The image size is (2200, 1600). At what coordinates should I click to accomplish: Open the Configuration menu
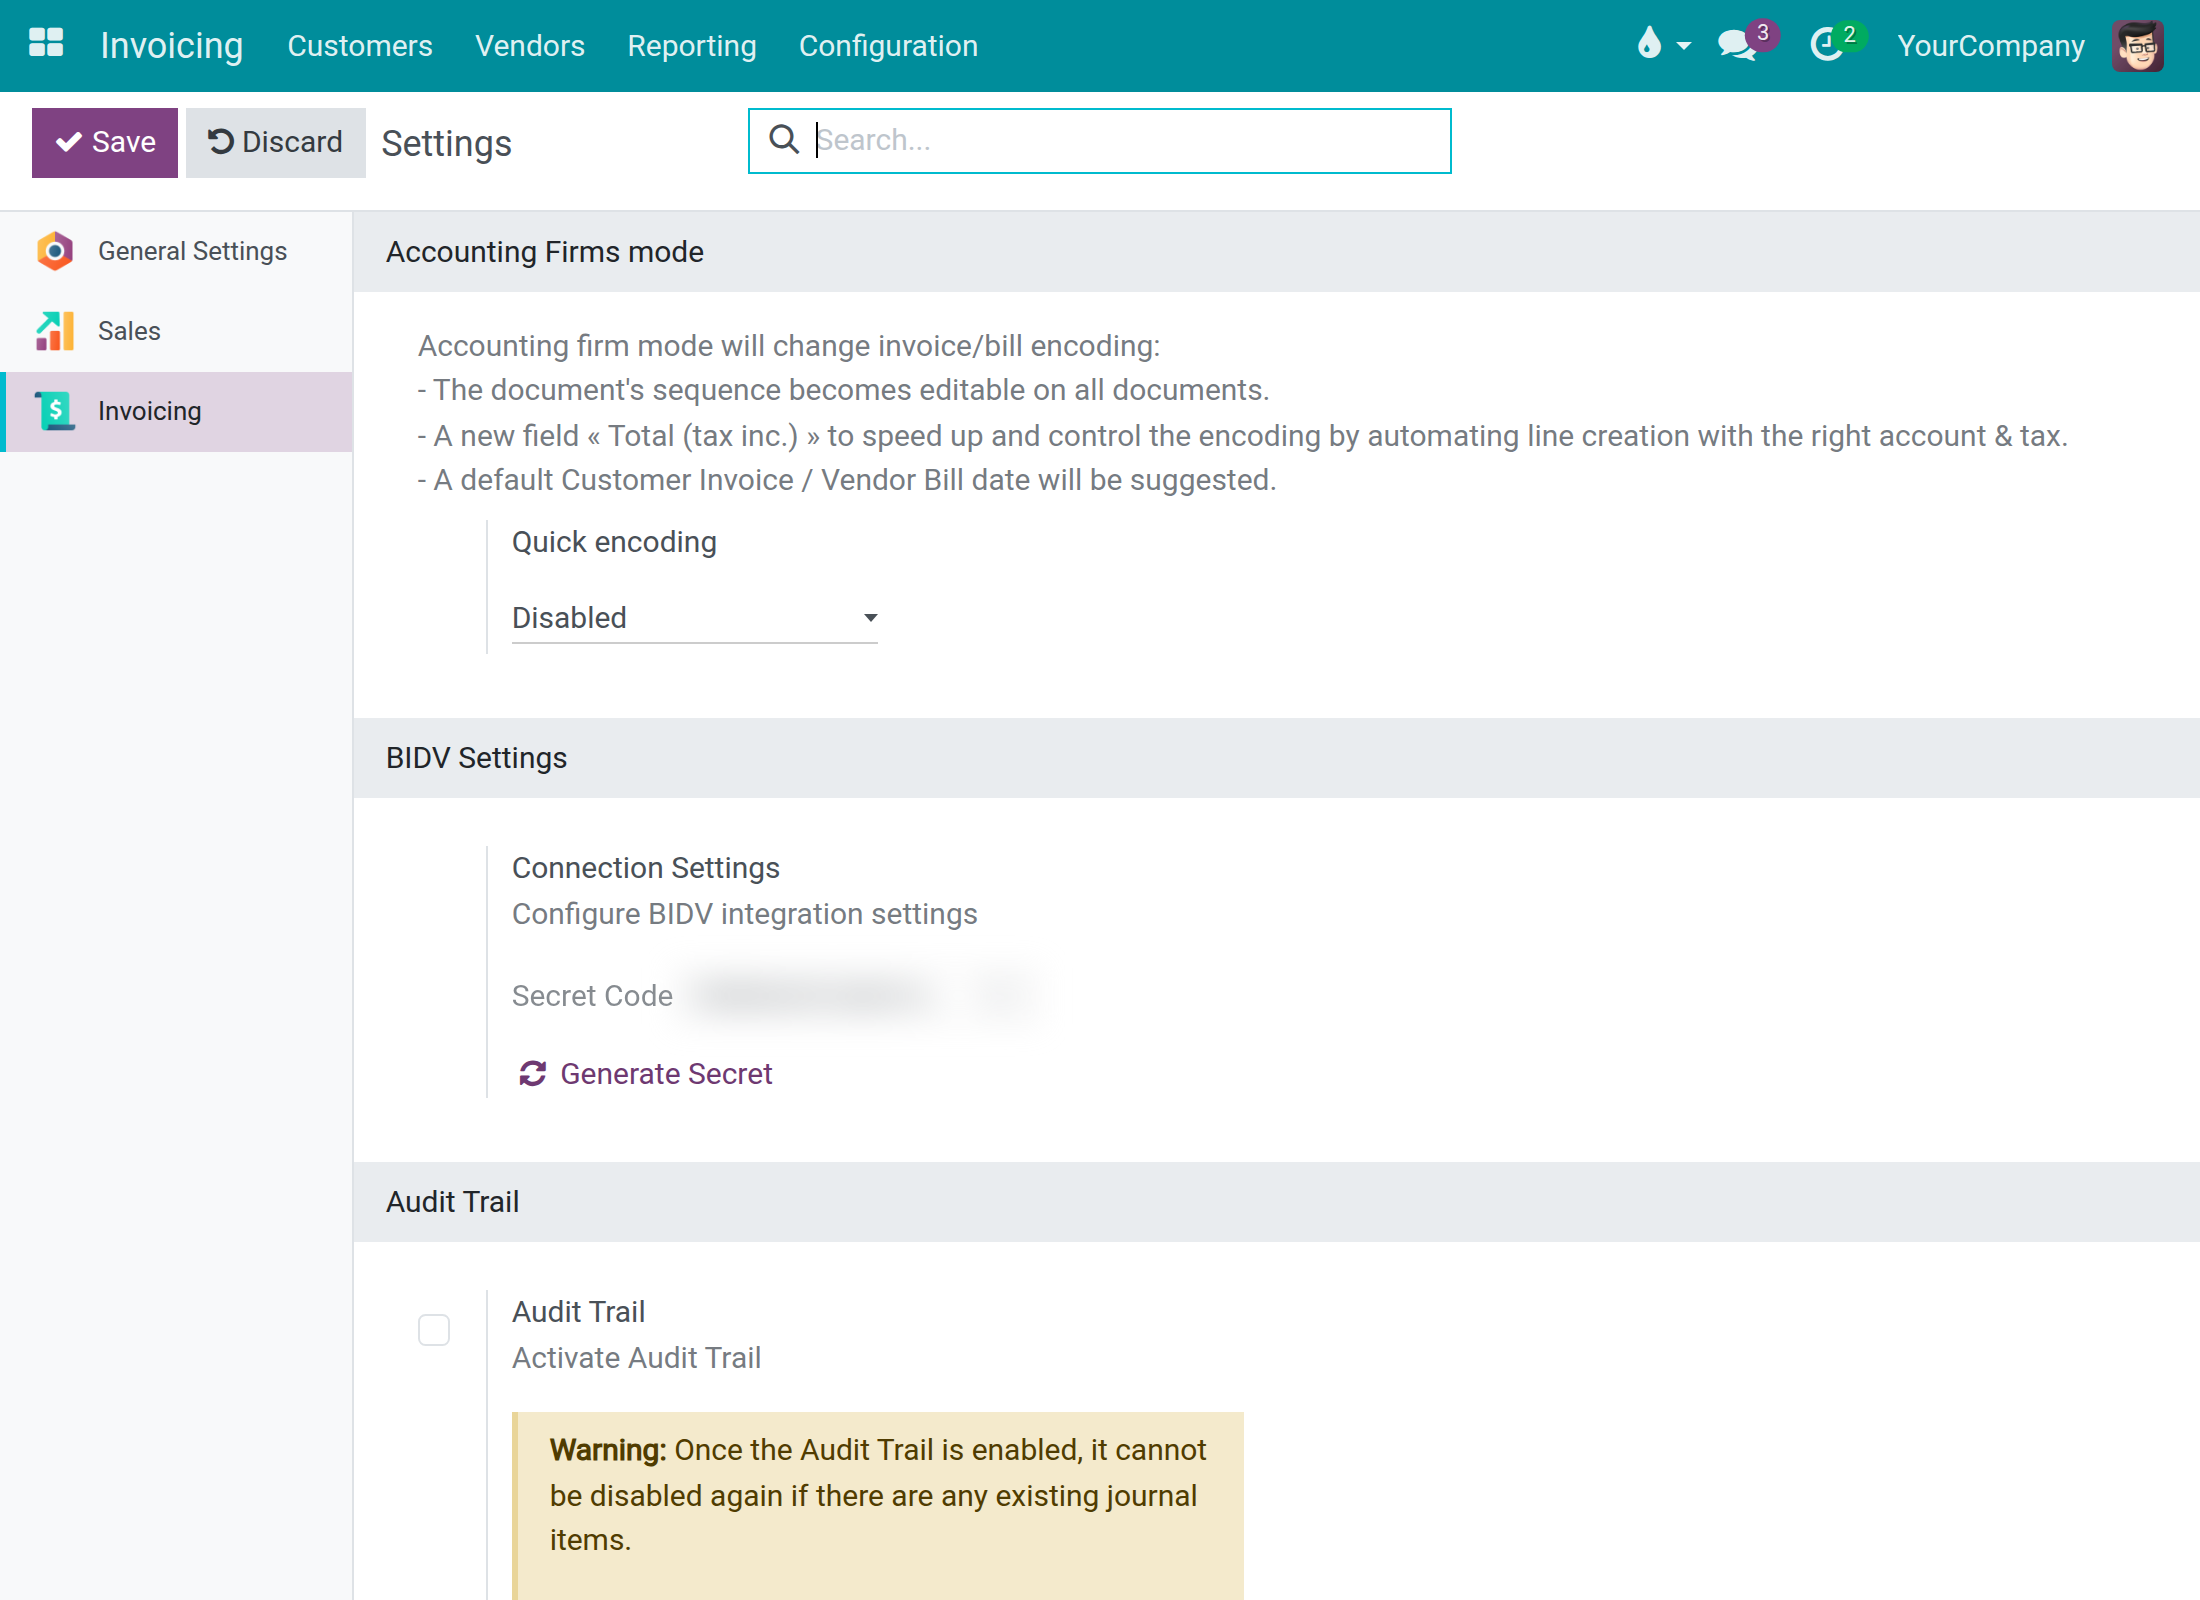pos(888,46)
